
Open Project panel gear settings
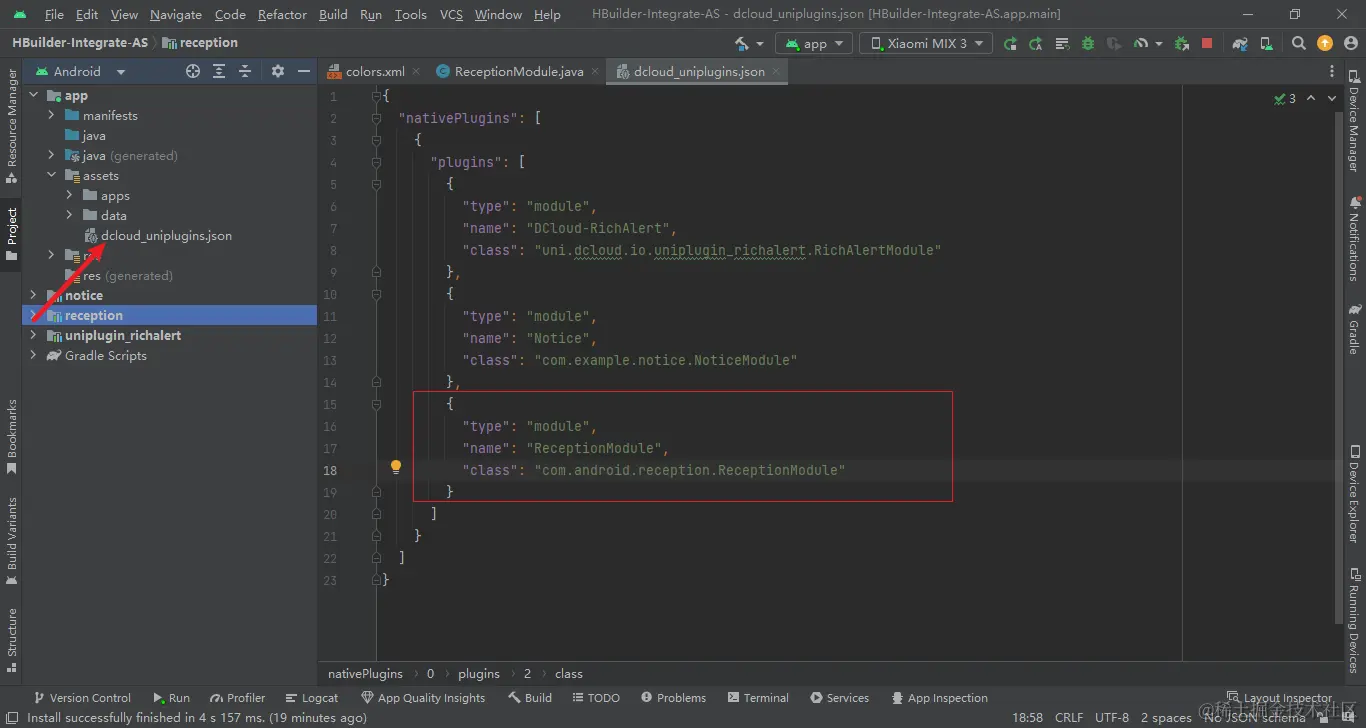(278, 71)
